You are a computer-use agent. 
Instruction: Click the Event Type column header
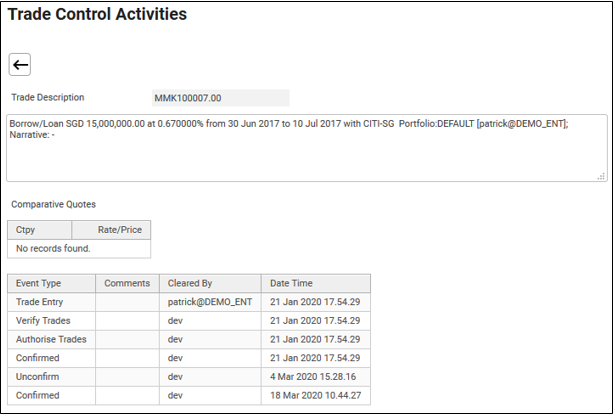pyautogui.click(x=51, y=283)
